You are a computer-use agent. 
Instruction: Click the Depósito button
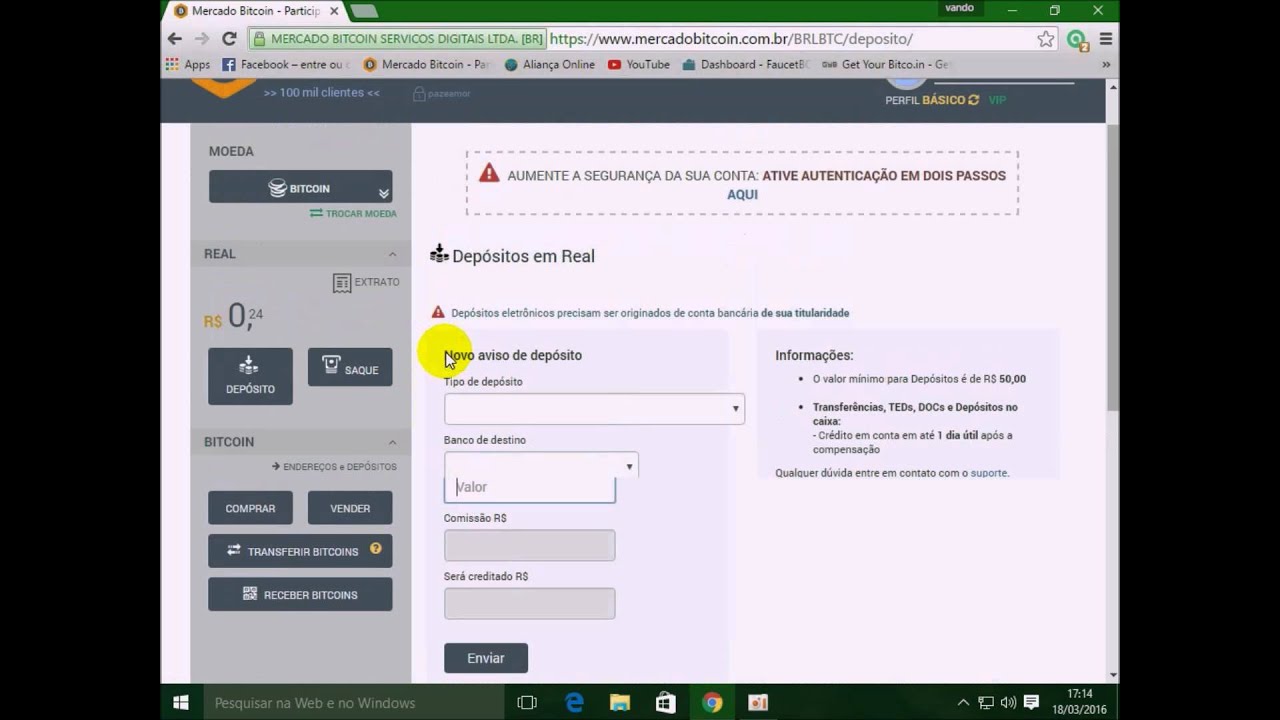(250, 376)
